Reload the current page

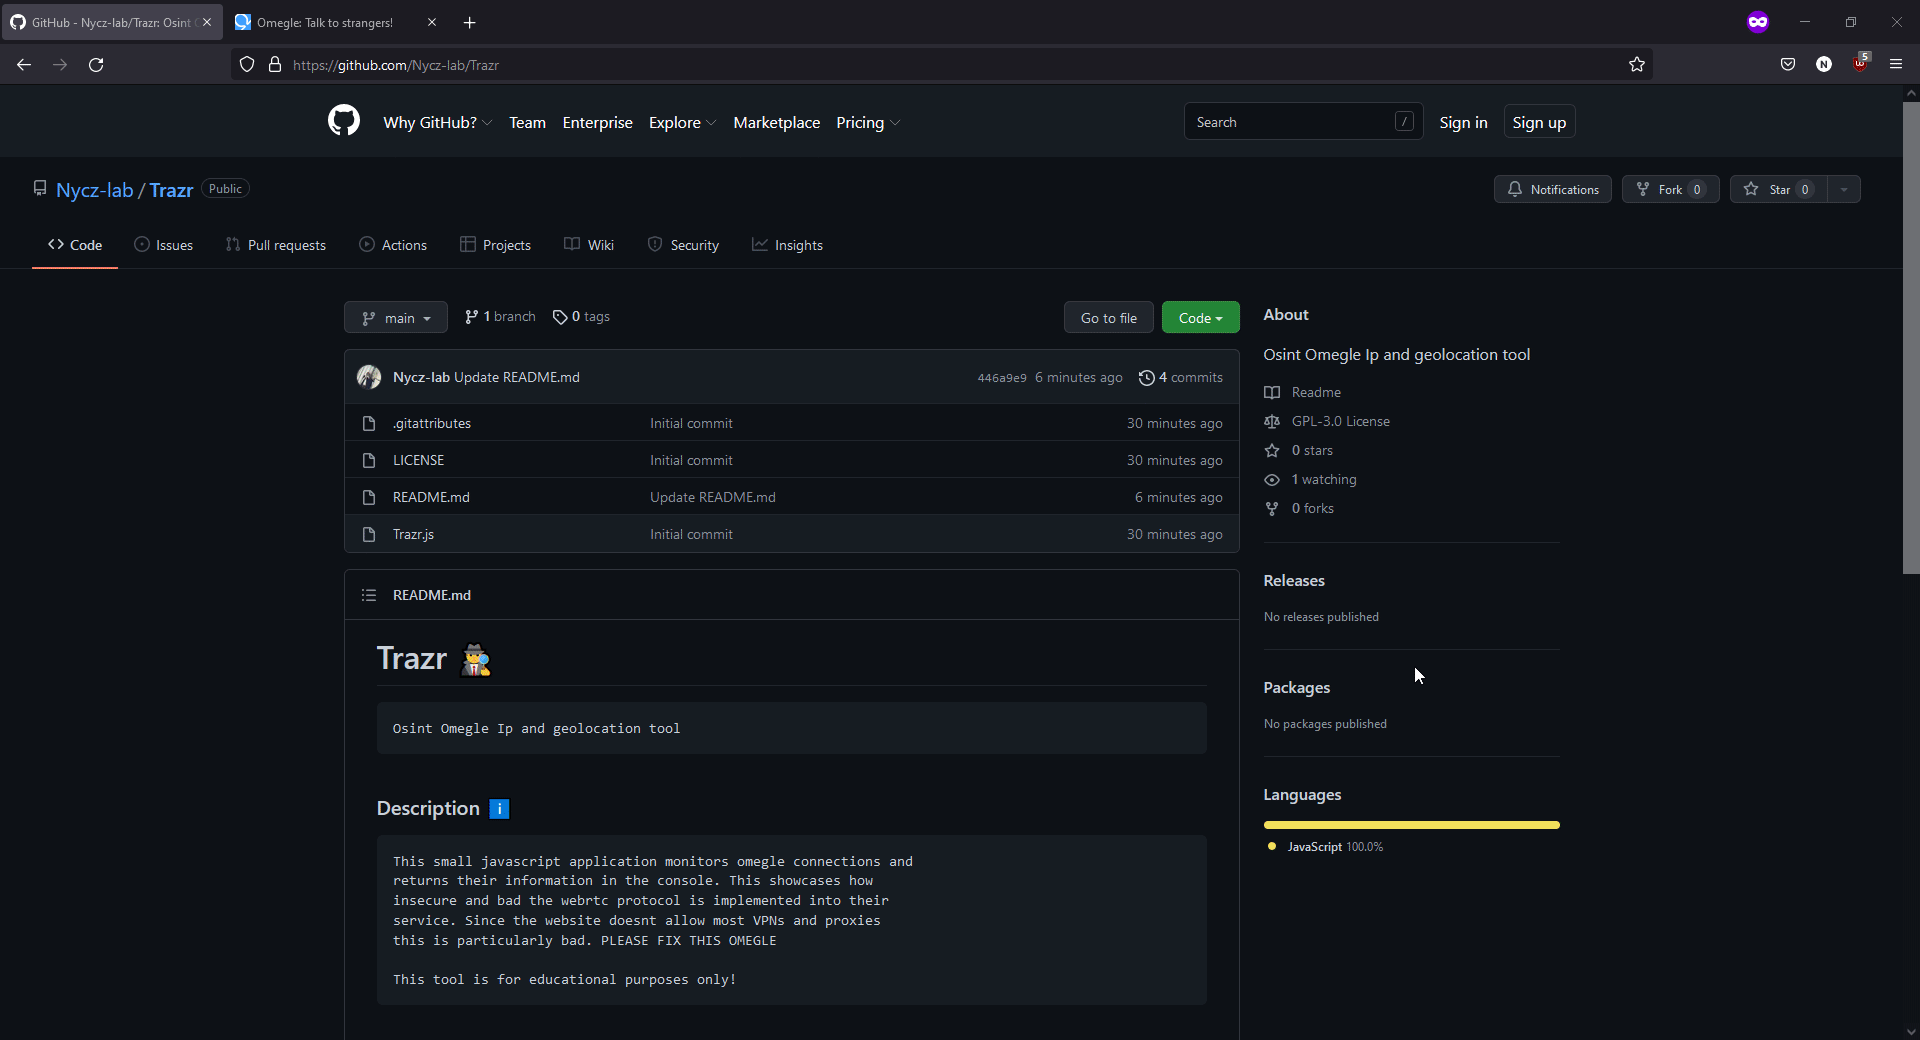point(96,65)
